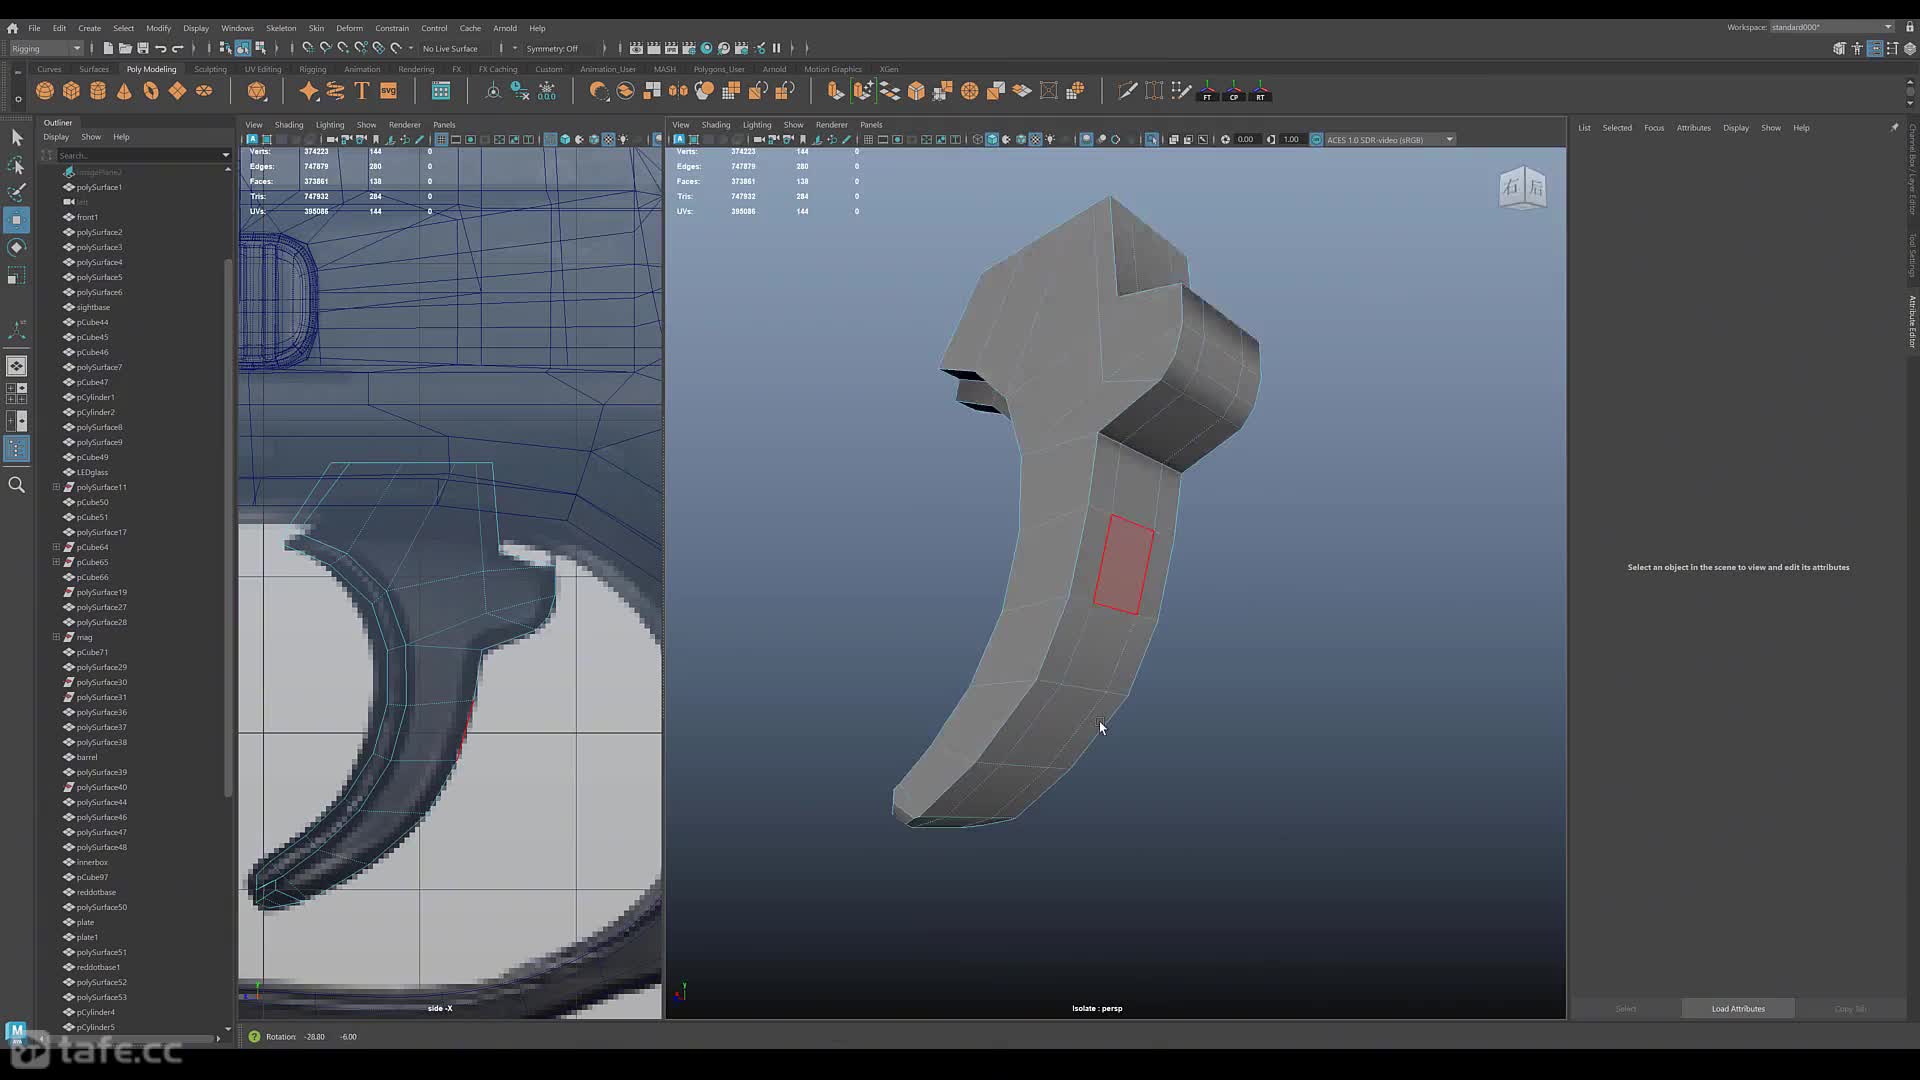Create a polygon cylinder from the shelf
This screenshot has height=1080, width=1920.
click(98, 91)
